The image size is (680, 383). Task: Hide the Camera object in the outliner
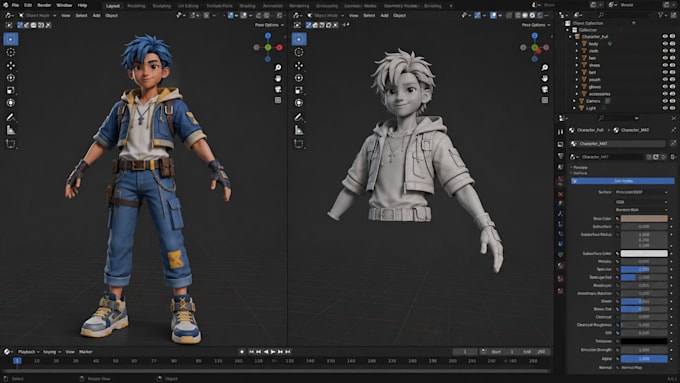click(665, 101)
